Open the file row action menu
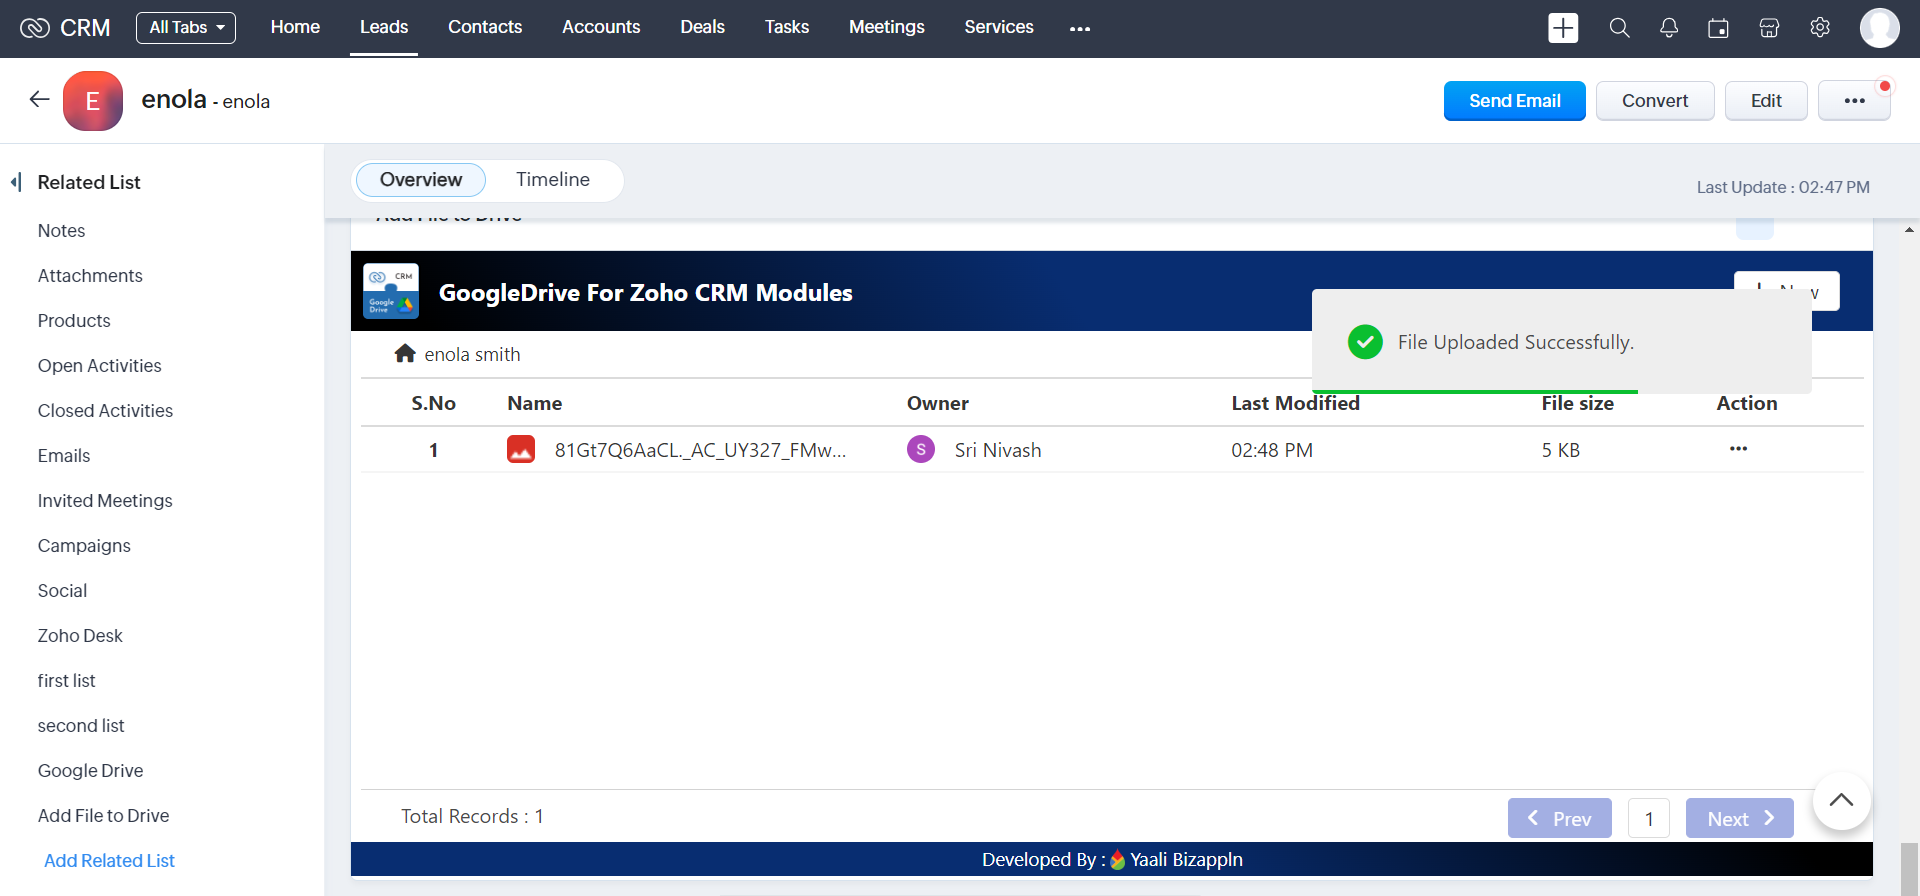 (x=1738, y=449)
